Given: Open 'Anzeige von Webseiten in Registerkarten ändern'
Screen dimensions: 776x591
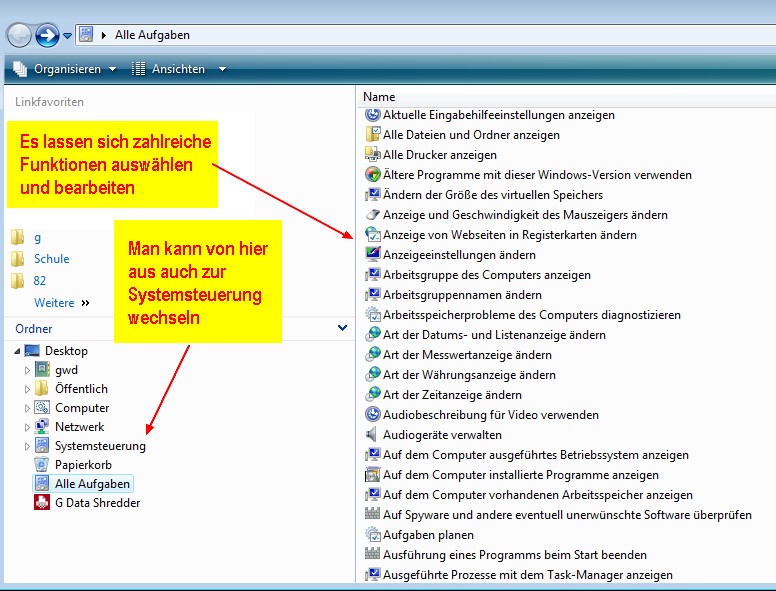Looking at the screenshot, I should click(510, 235).
